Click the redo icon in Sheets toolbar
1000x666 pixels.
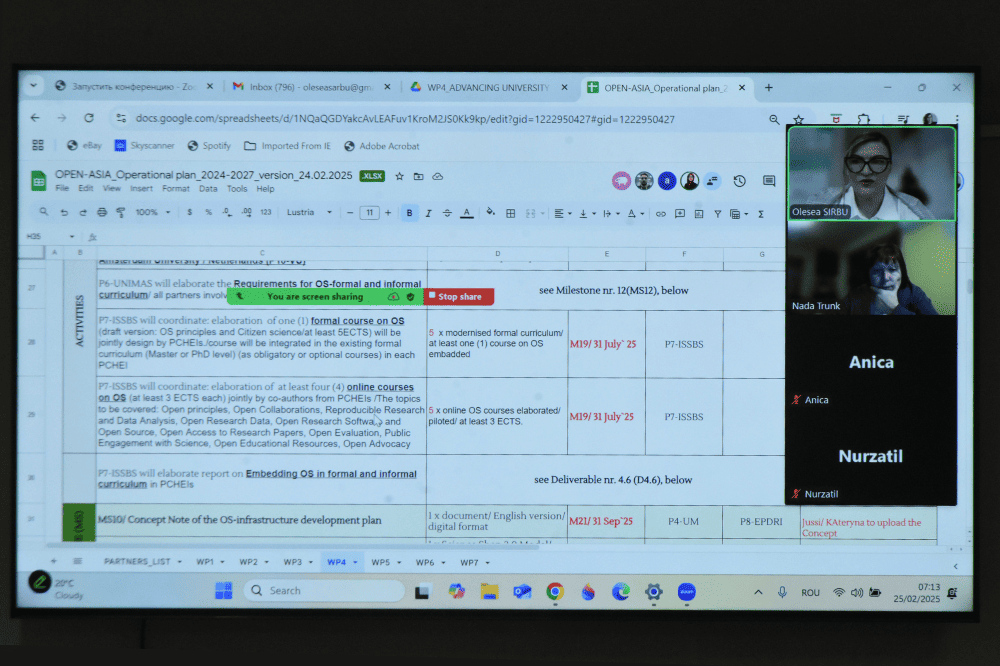coord(83,213)
